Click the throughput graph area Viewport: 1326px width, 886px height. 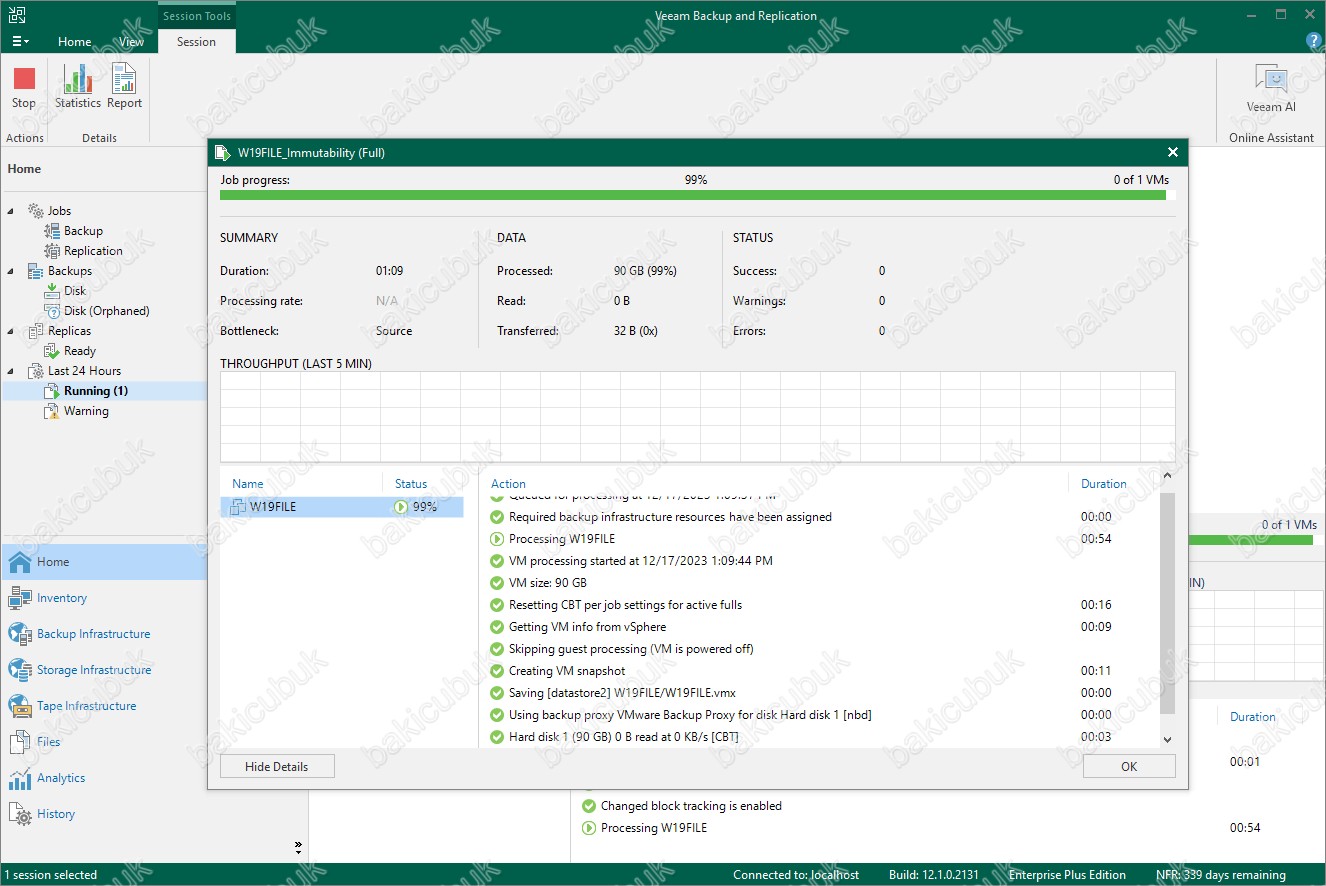click(698, 417)
